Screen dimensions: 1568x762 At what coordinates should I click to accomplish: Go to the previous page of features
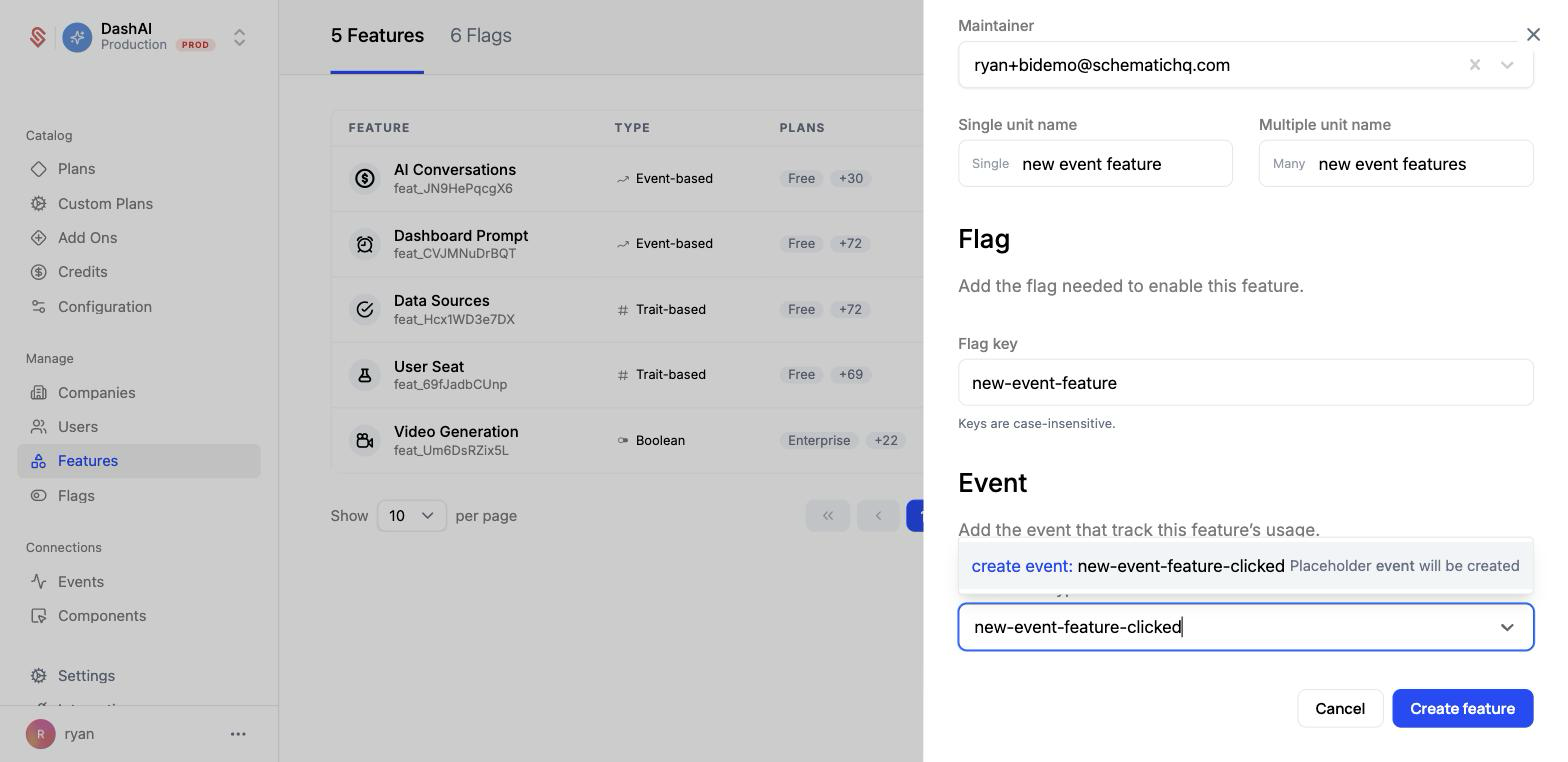click(x=878, y=516)
